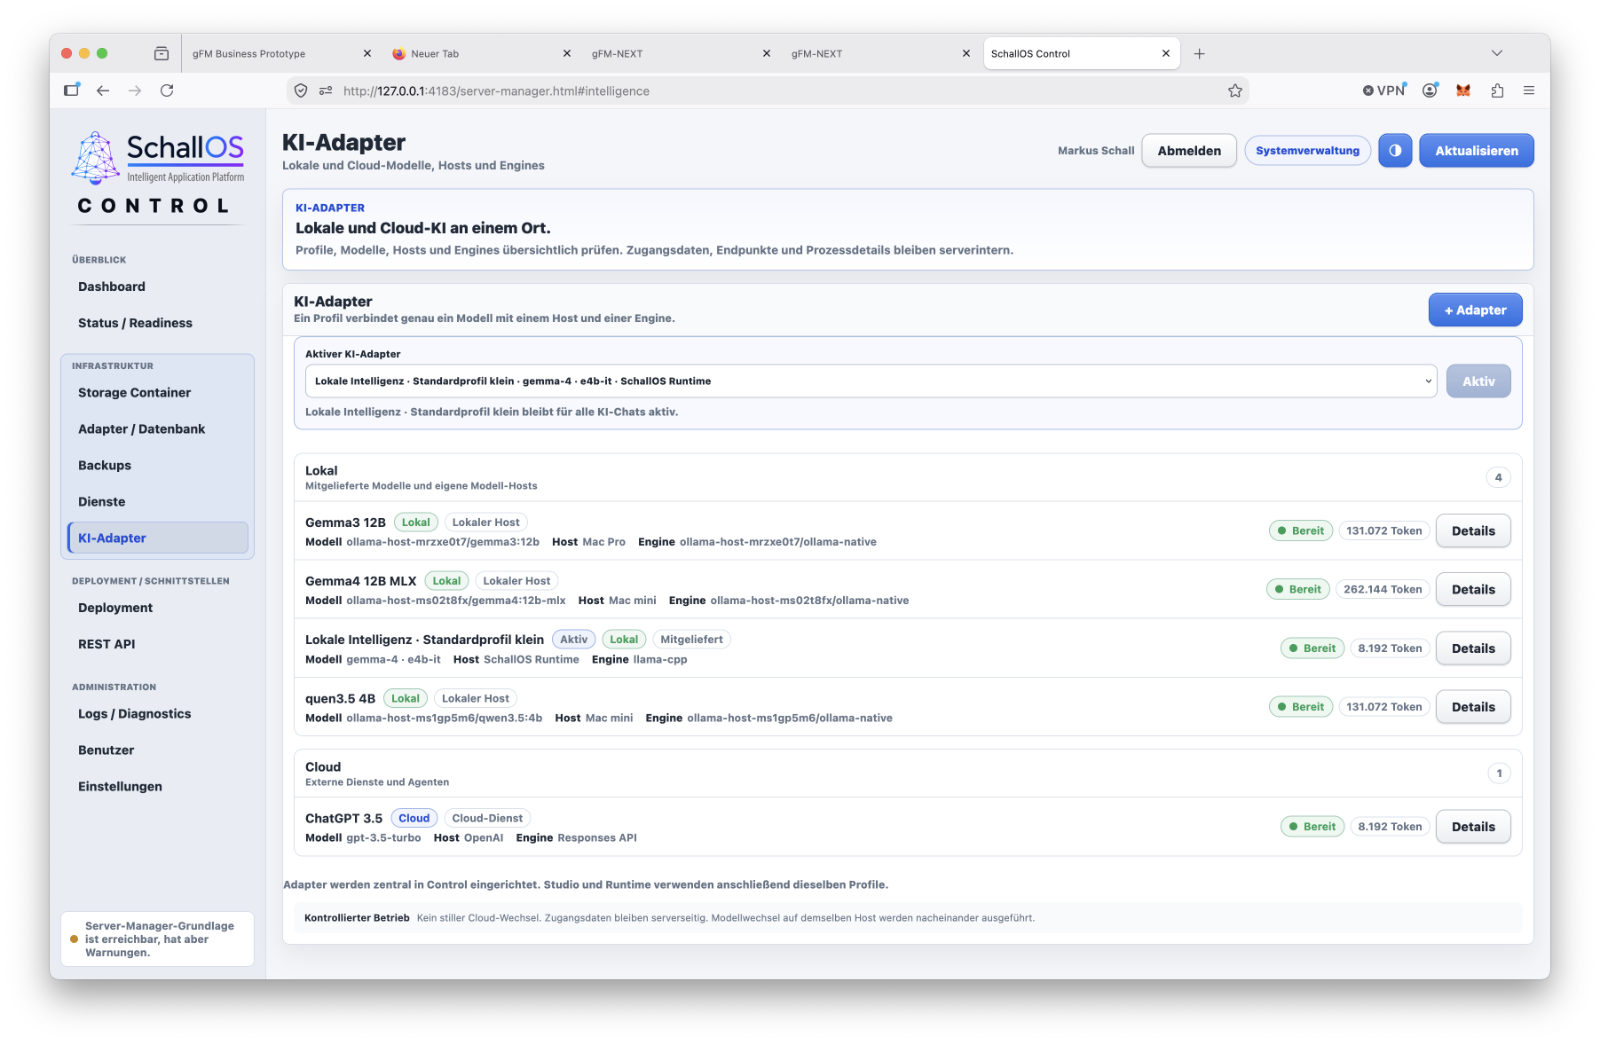This screenshot has width=1600, height=1045.
Task: Open Logs / Diagnostics in the sidebar
Action: [157, 714]
